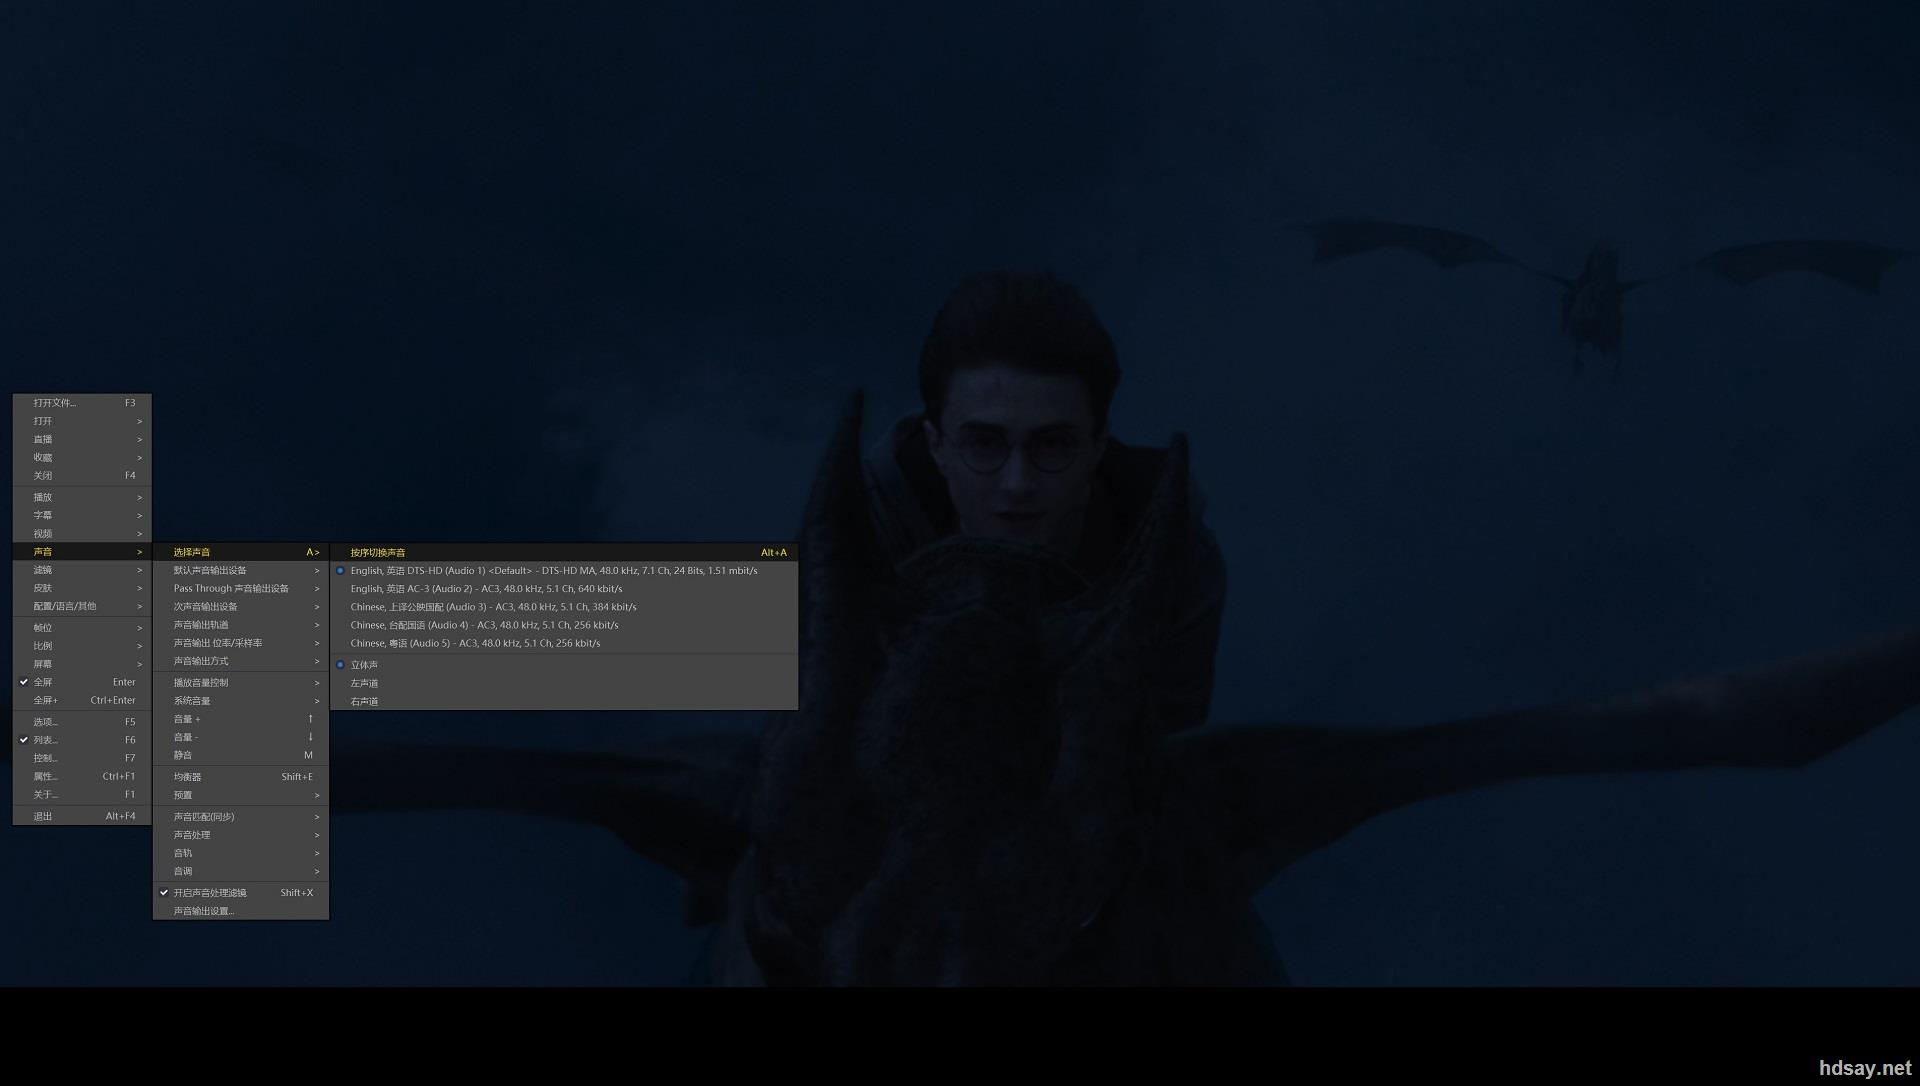Screen dimensions: 1920x1086
Task: Open the 预置 presets submenu
Action: click(241, 795)
